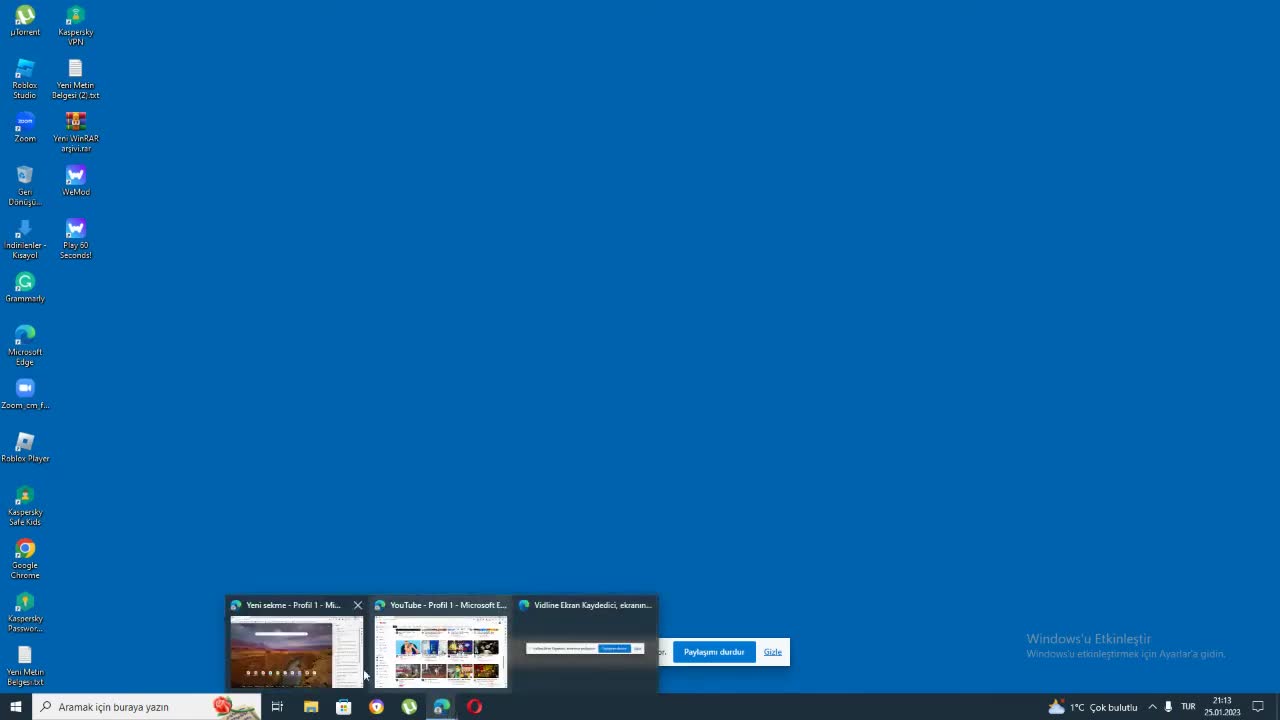Select the Grammarly desktop icon

pos(25,287)
